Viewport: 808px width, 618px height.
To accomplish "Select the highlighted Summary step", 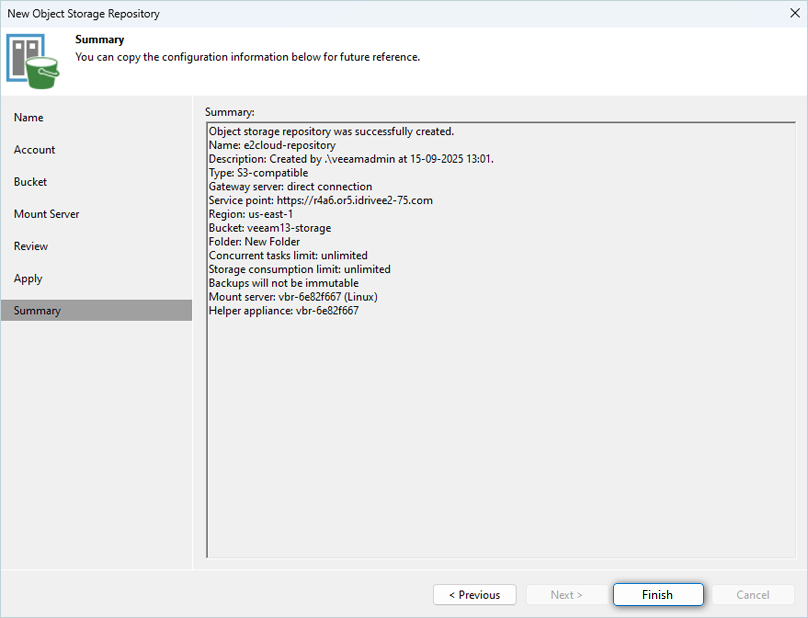I will tap(38, 311).
